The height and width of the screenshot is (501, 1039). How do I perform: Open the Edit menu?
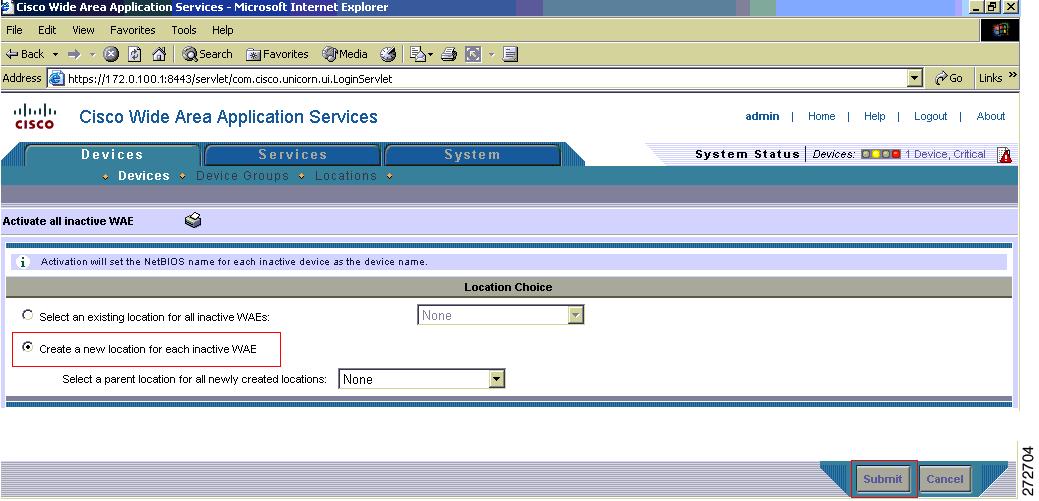coord(47,30)
